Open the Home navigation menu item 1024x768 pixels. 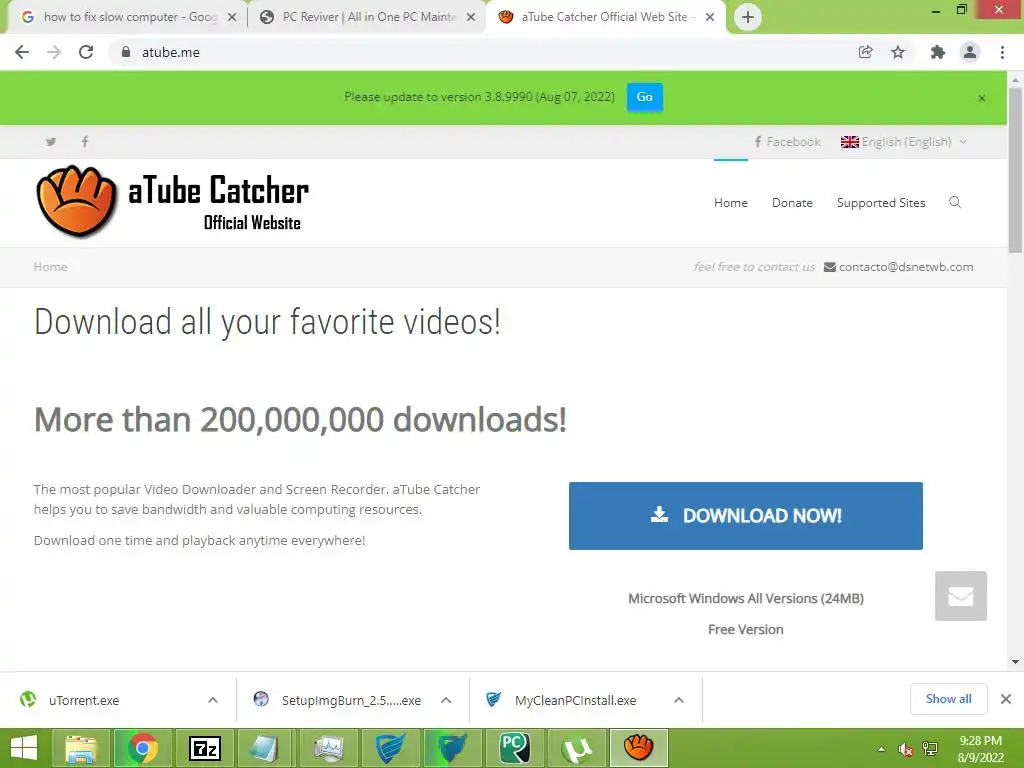tap(731, 202)
